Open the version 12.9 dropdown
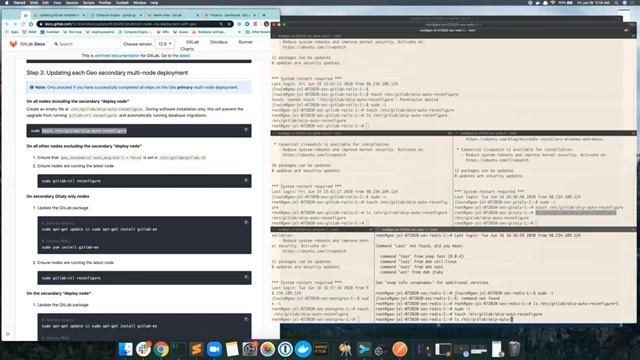 coord(164,44)
